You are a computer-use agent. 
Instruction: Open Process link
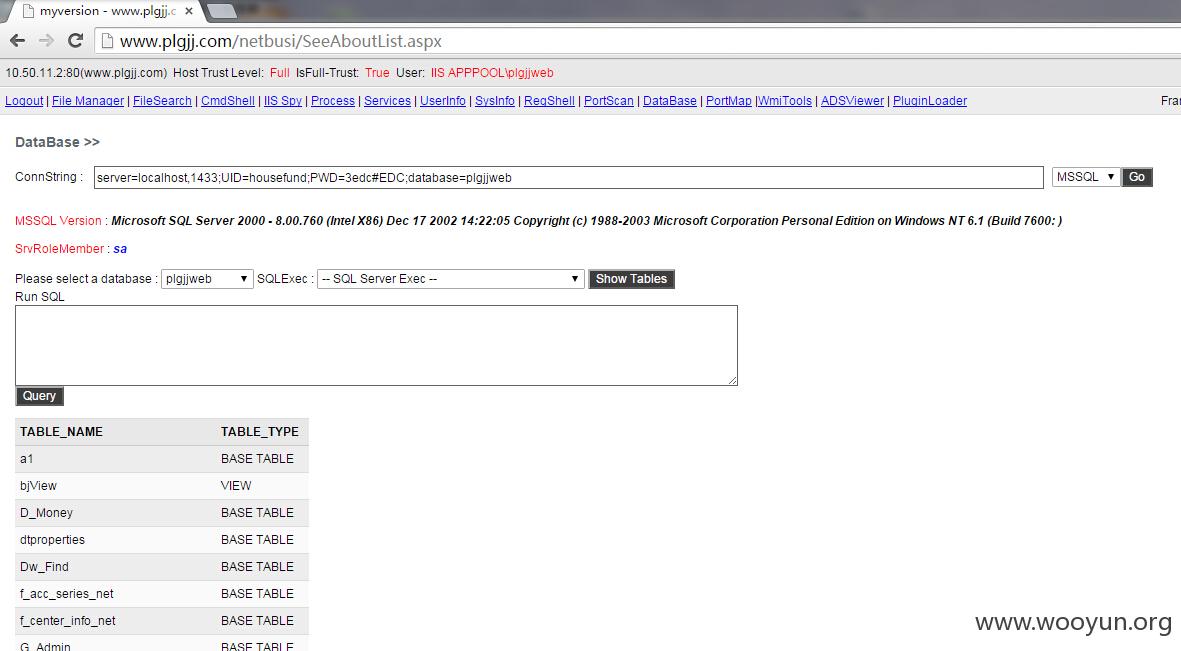tap(332, 101)
